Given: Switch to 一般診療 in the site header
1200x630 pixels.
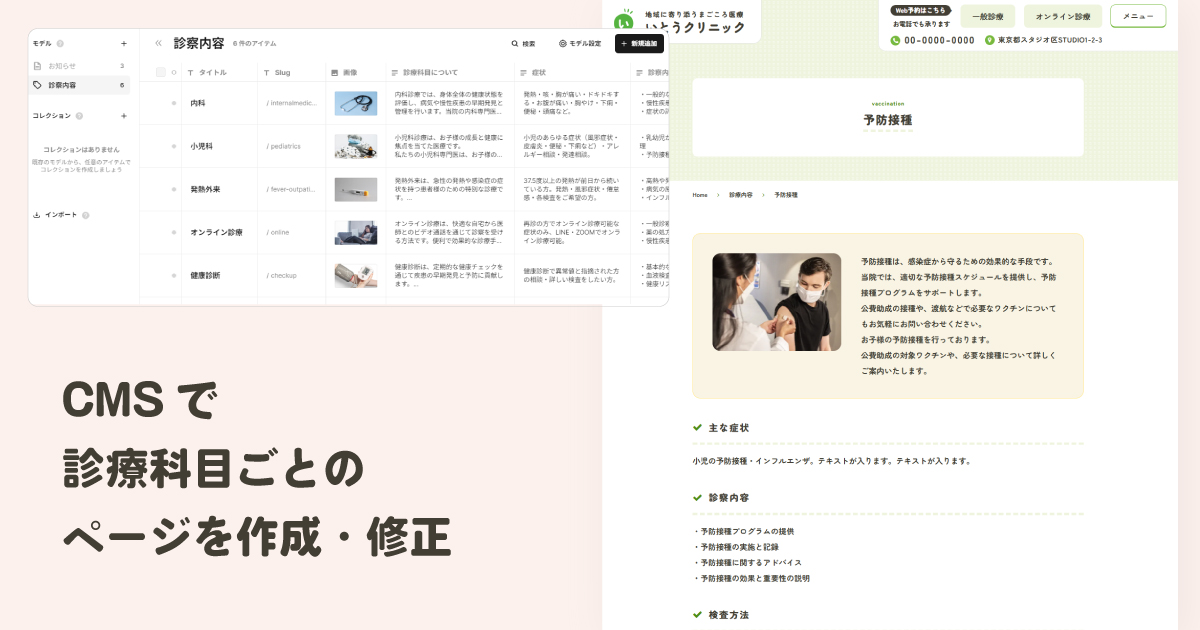Looking at the screenshot, I should (x=988, y=17).
